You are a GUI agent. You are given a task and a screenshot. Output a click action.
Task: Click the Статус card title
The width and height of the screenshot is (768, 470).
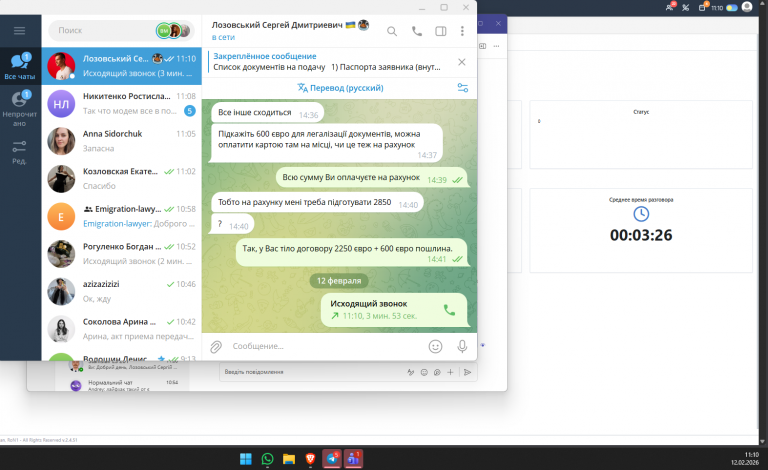point(641,112)
